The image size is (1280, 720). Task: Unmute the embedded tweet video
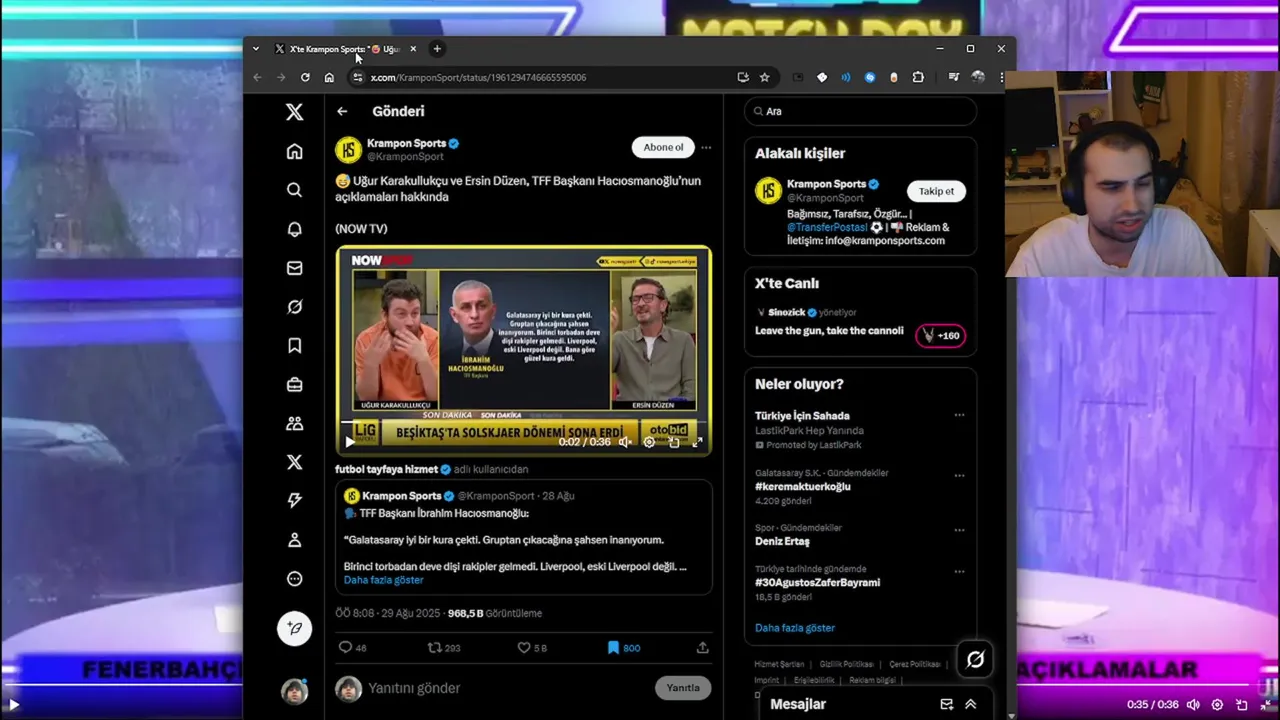click(x=625, y=442)
